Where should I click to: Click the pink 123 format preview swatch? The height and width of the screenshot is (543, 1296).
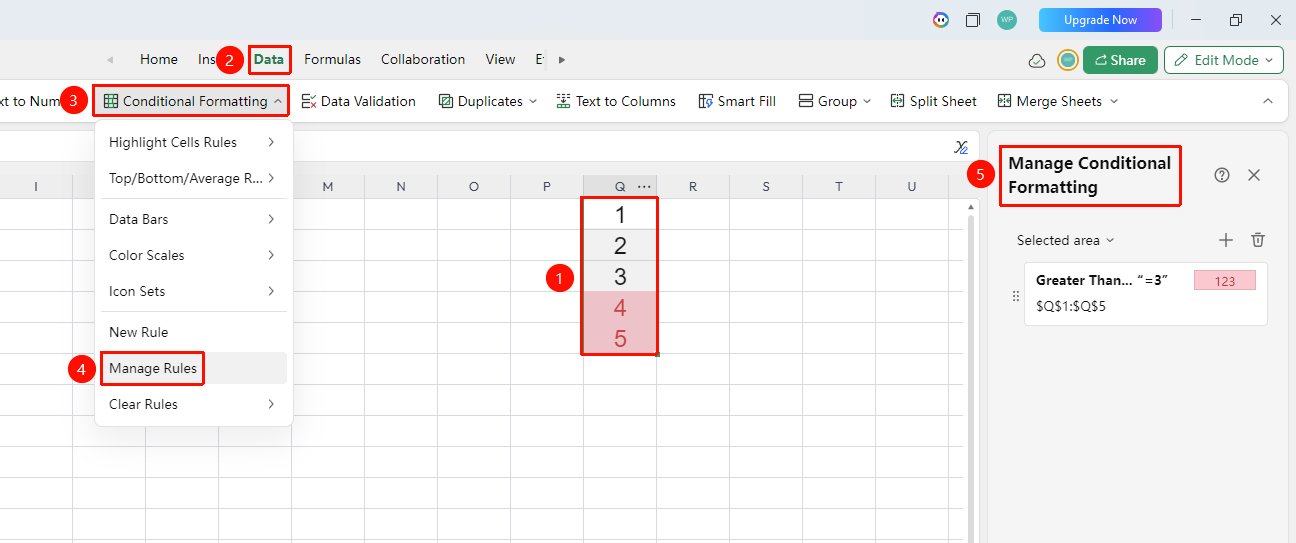click(1225, 281)
